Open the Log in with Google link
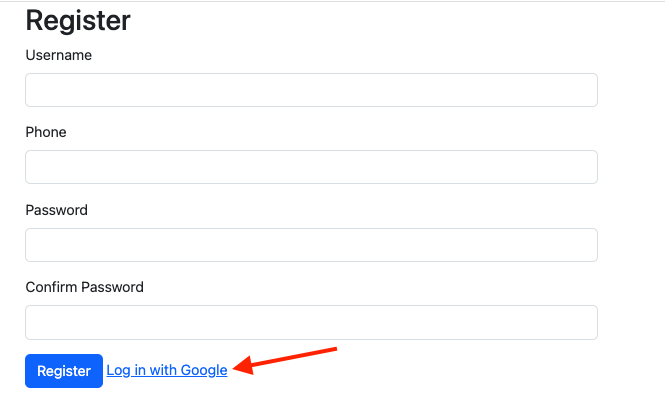Viewport: 665px width, 410px height. coord(167,370)
